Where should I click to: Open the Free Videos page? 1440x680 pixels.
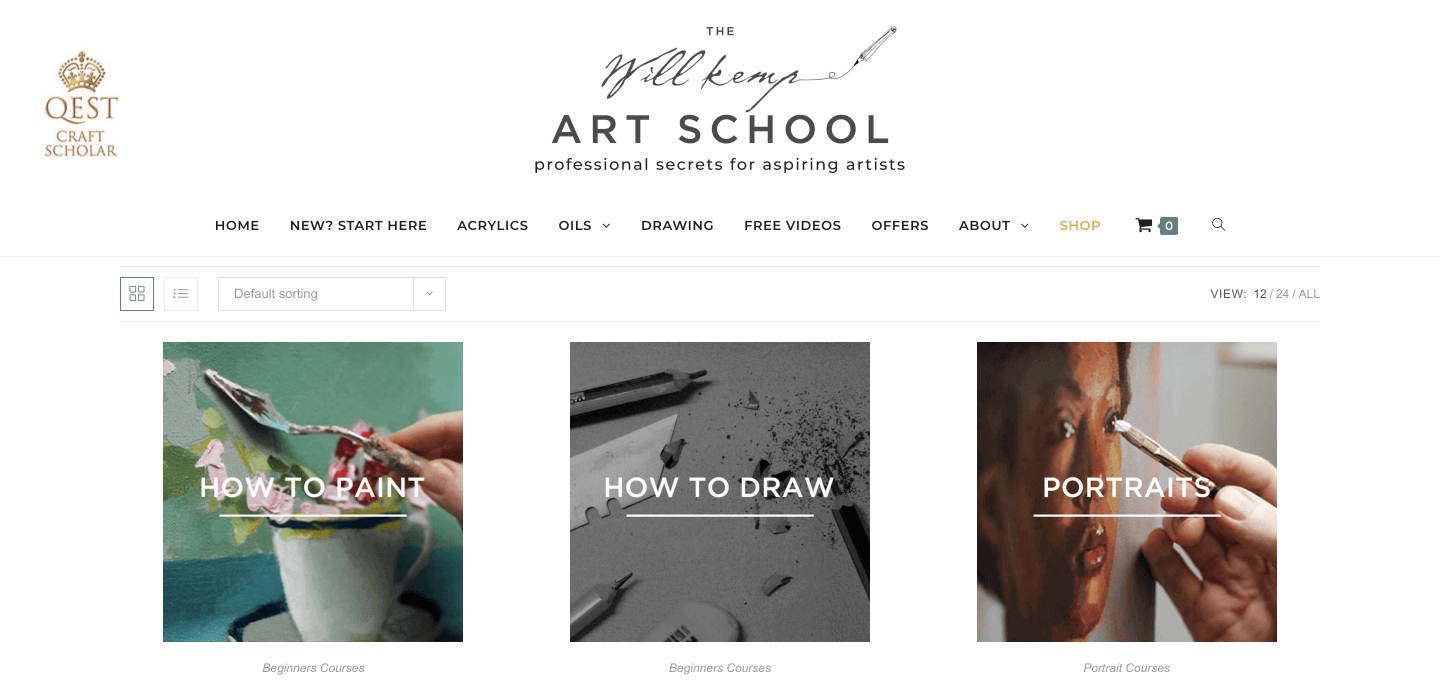pos(792,226)
